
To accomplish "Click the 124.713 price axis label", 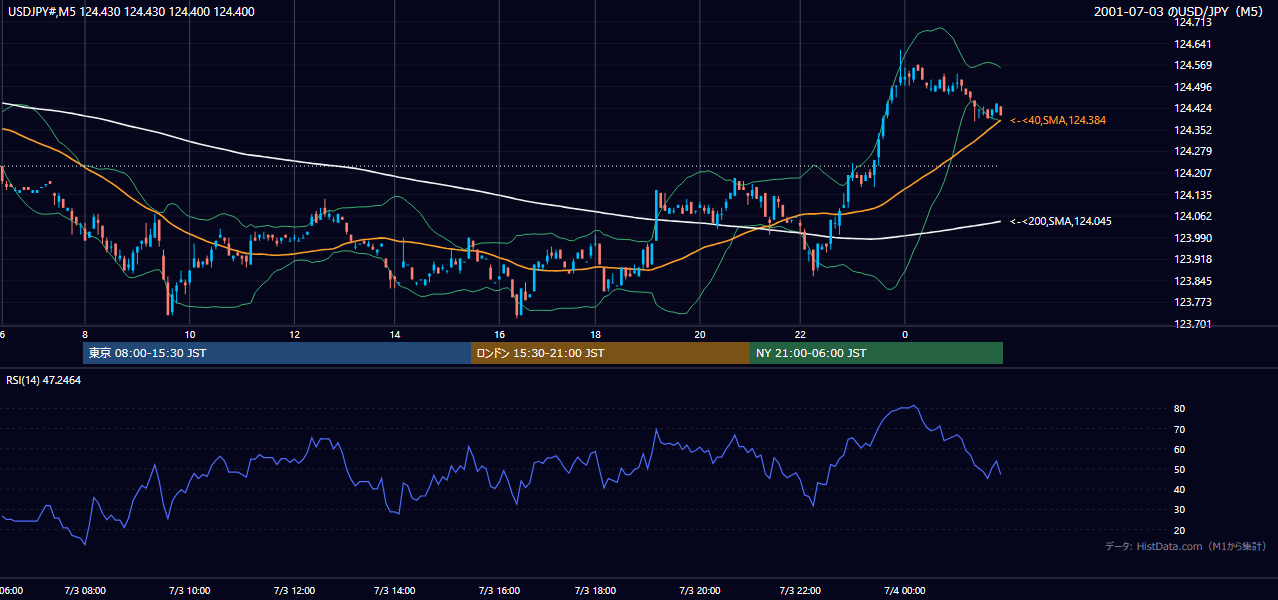I will (x=1193, y=23).
